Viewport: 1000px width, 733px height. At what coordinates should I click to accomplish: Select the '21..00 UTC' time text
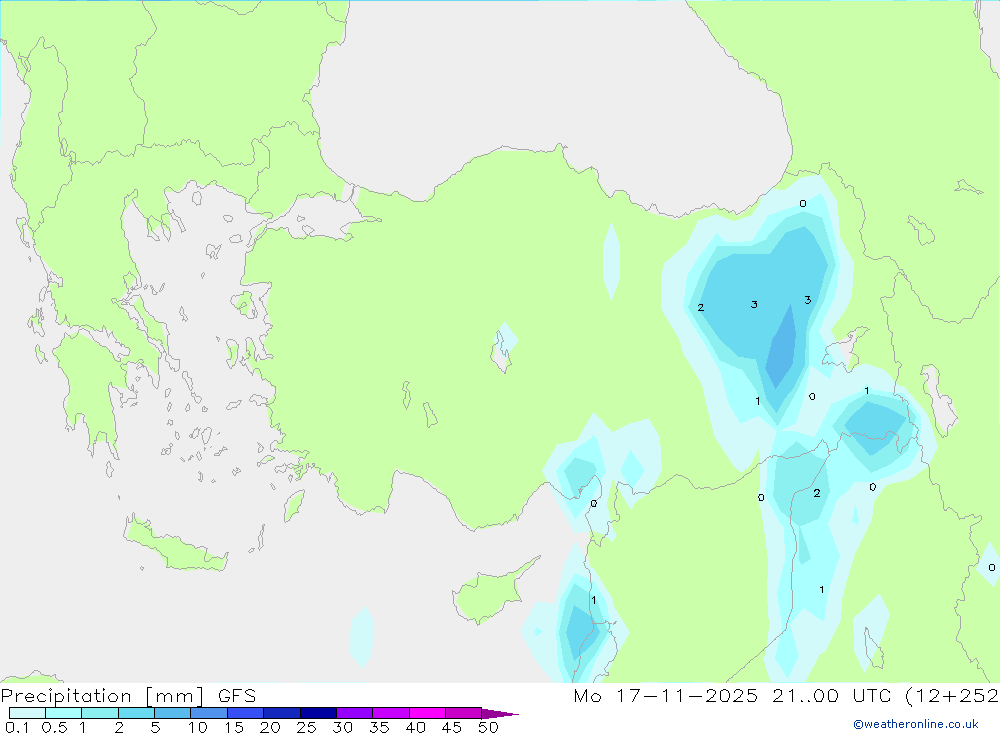832,695
